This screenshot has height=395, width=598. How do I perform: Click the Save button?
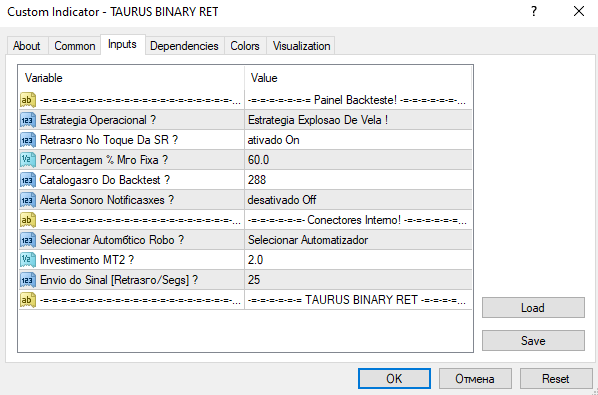533,340
